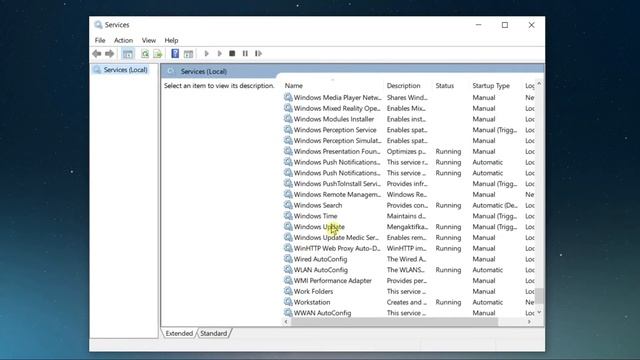Click the horizontal scrollbar right arrow
The width and height of the screenshot is (640, 360).
pyautogui.click(x=529, y=322)
